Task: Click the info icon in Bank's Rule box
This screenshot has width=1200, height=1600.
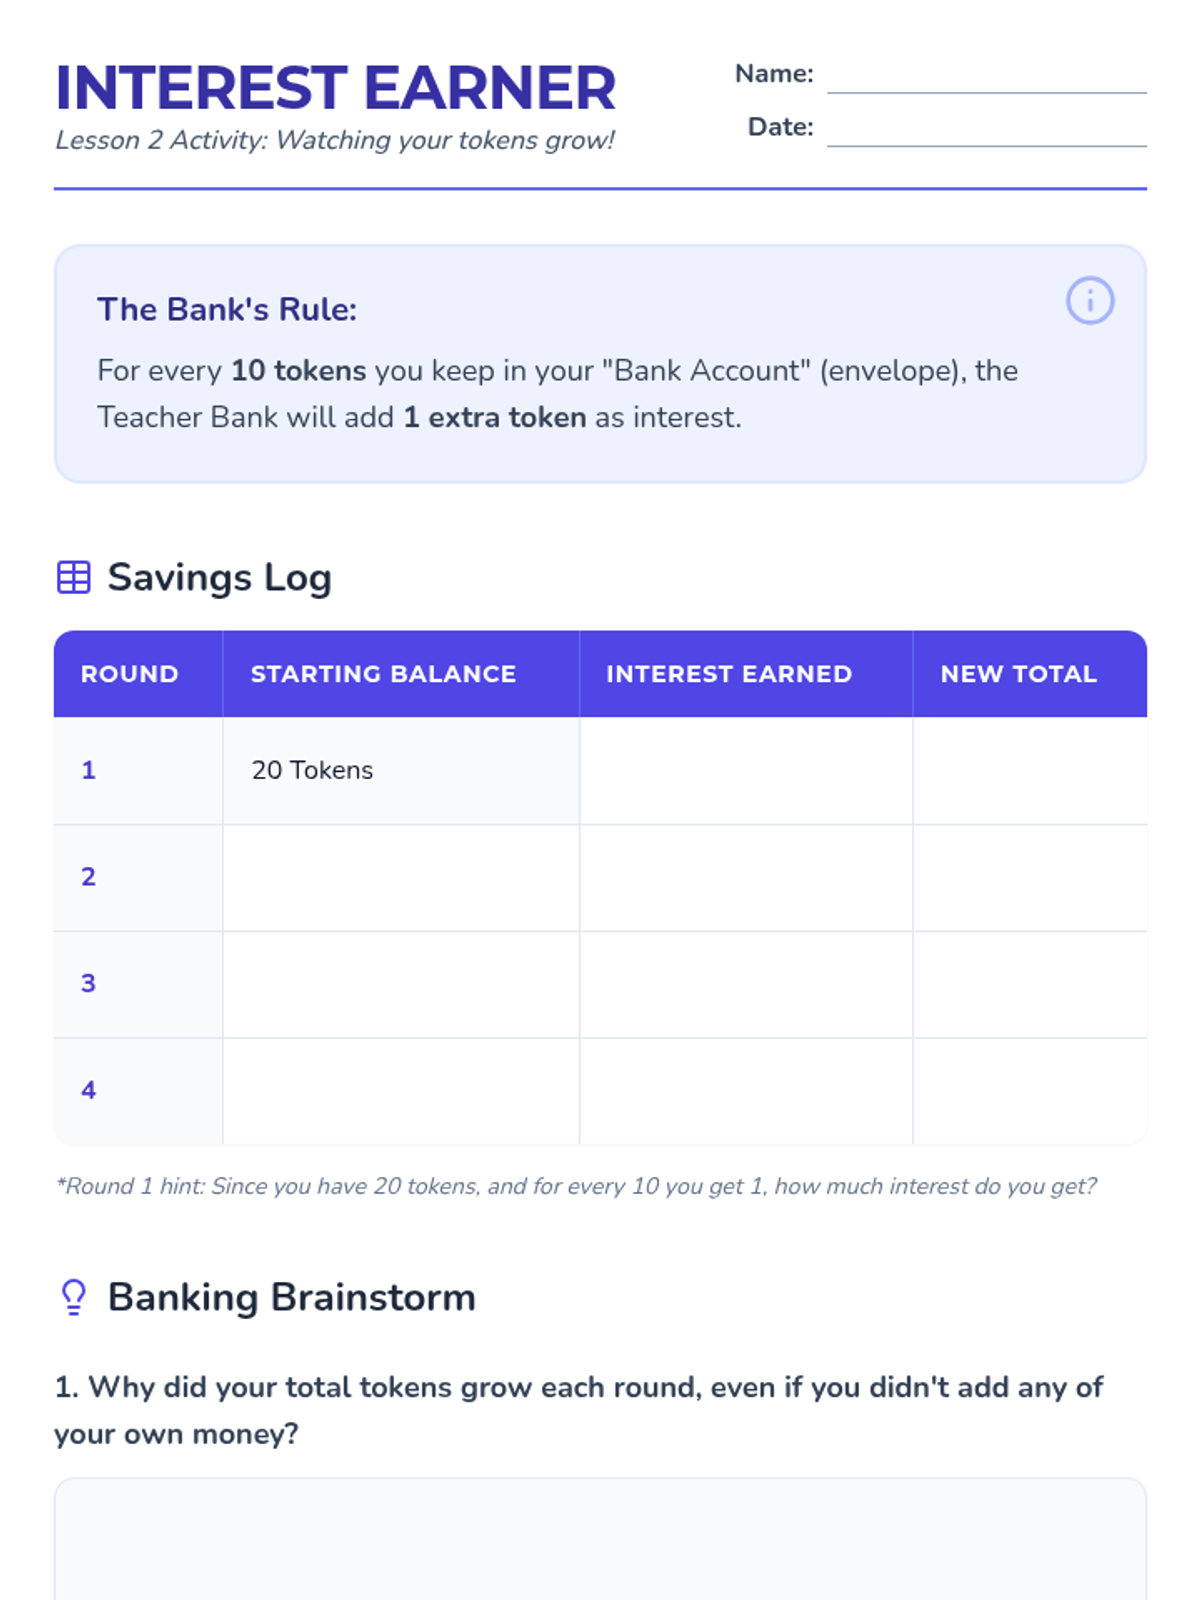Action: (1090, 301)
